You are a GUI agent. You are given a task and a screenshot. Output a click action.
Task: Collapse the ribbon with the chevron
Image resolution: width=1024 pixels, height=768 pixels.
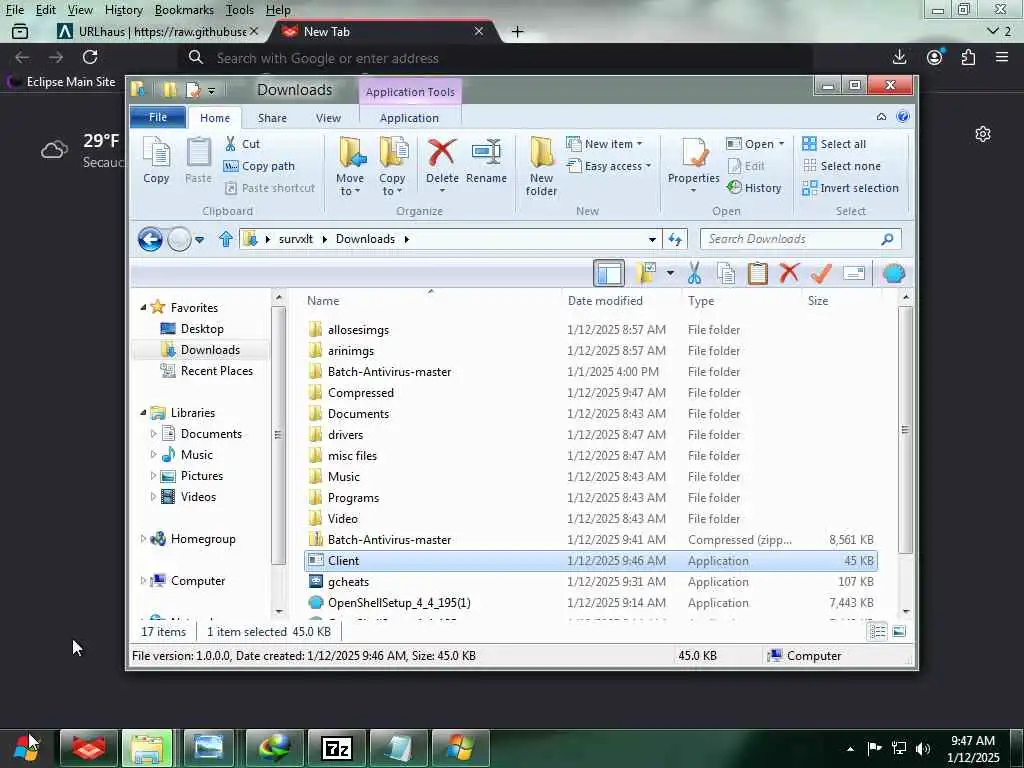pos(881,117)
